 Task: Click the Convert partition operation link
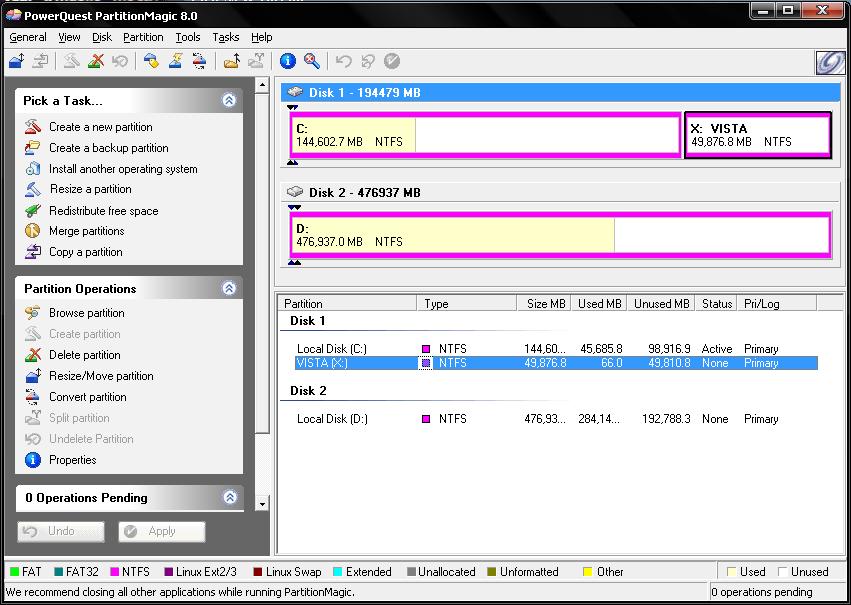coord(88,397)
